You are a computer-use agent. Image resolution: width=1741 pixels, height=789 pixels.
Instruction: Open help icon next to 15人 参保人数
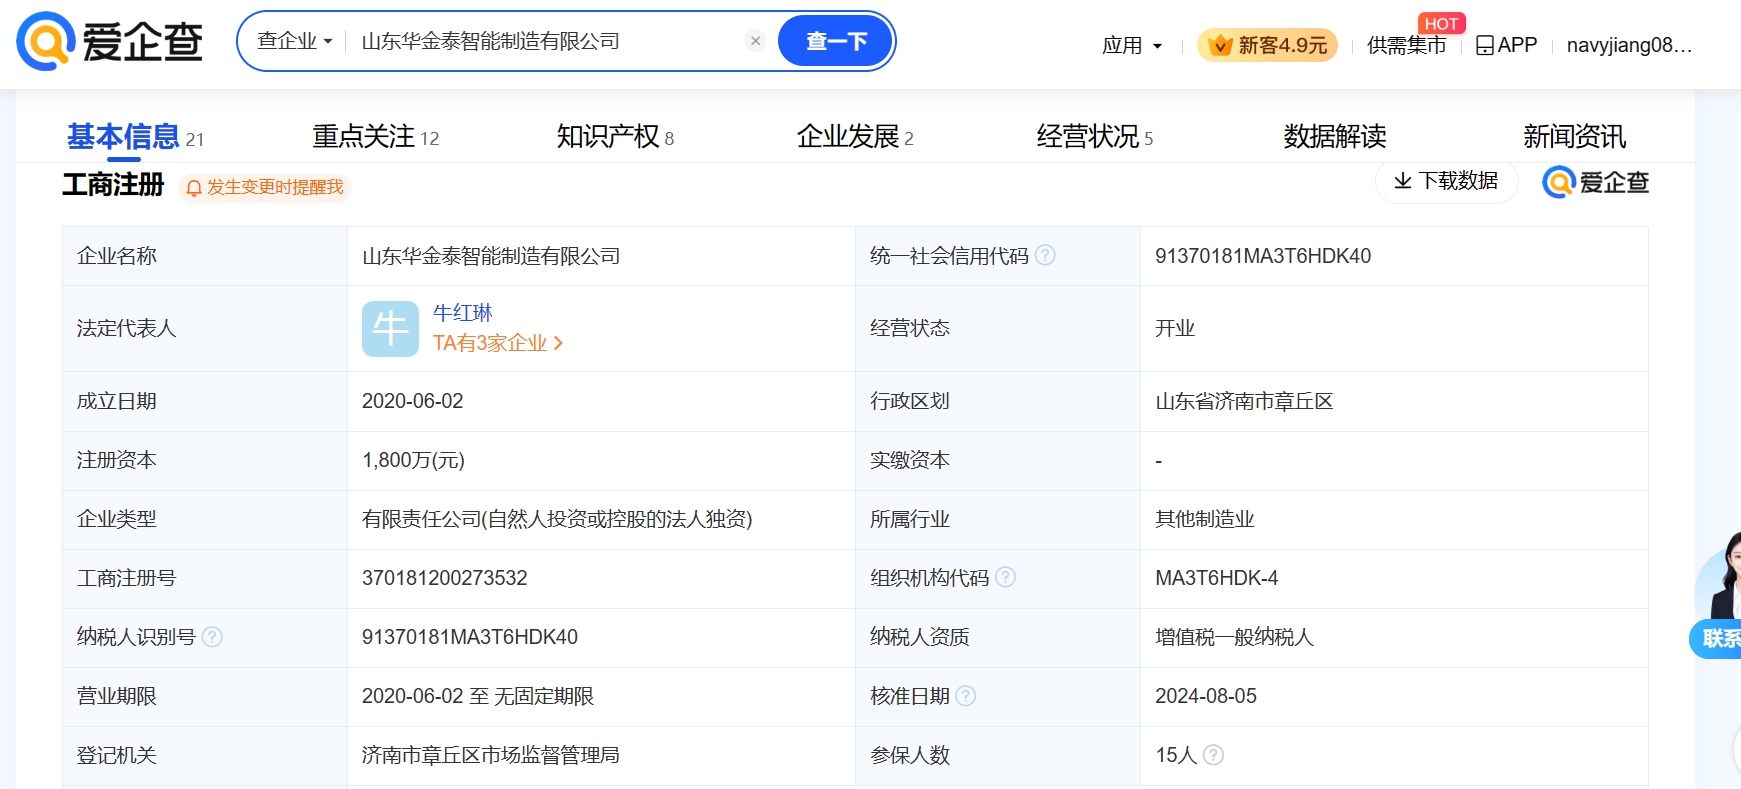(x=1213, y=754)
